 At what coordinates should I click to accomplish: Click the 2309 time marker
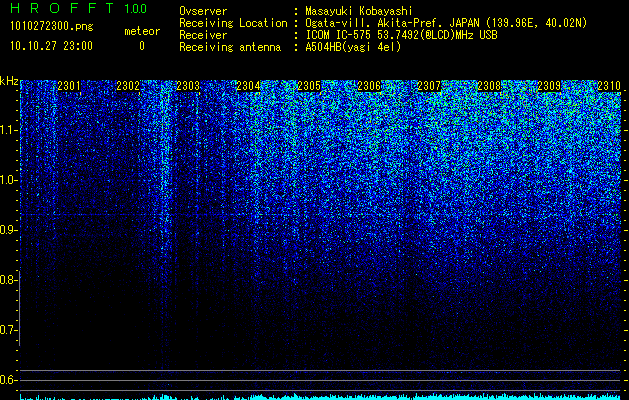[x=549, y=86]
